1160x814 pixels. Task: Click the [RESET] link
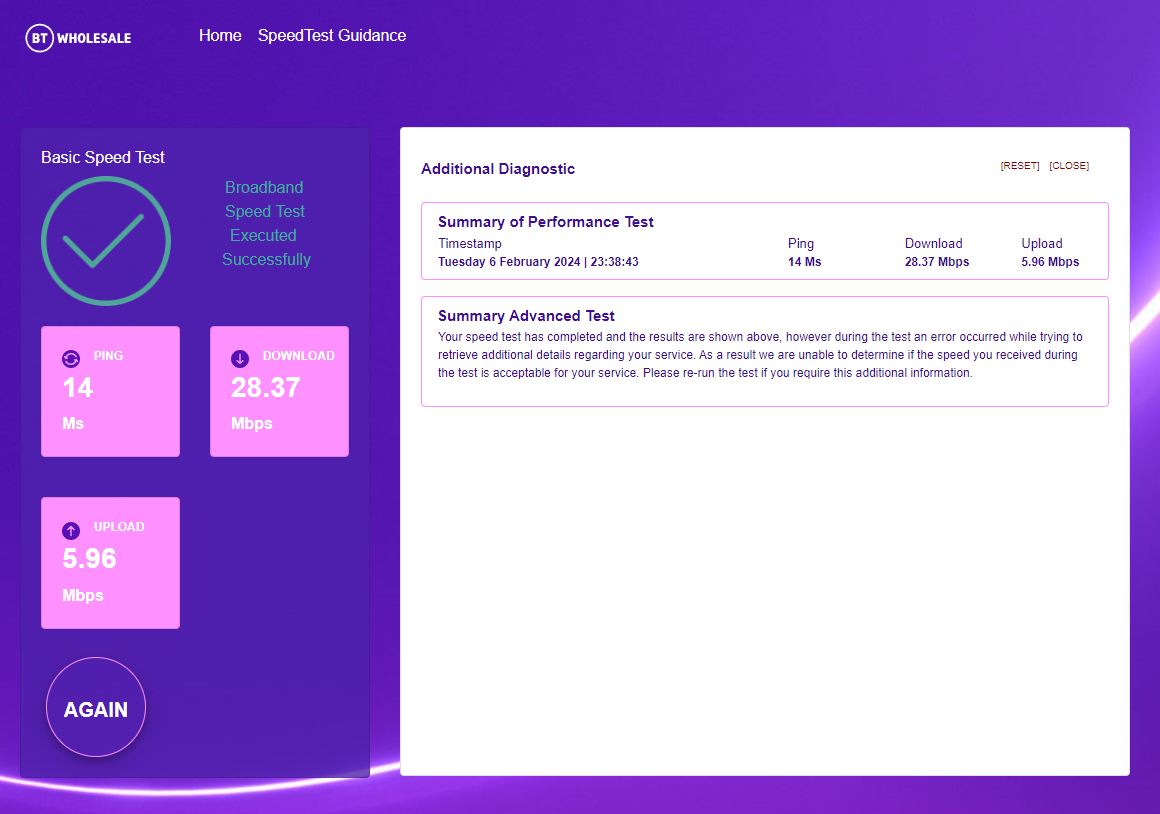pyautogui.click(x=1019, y=166)
